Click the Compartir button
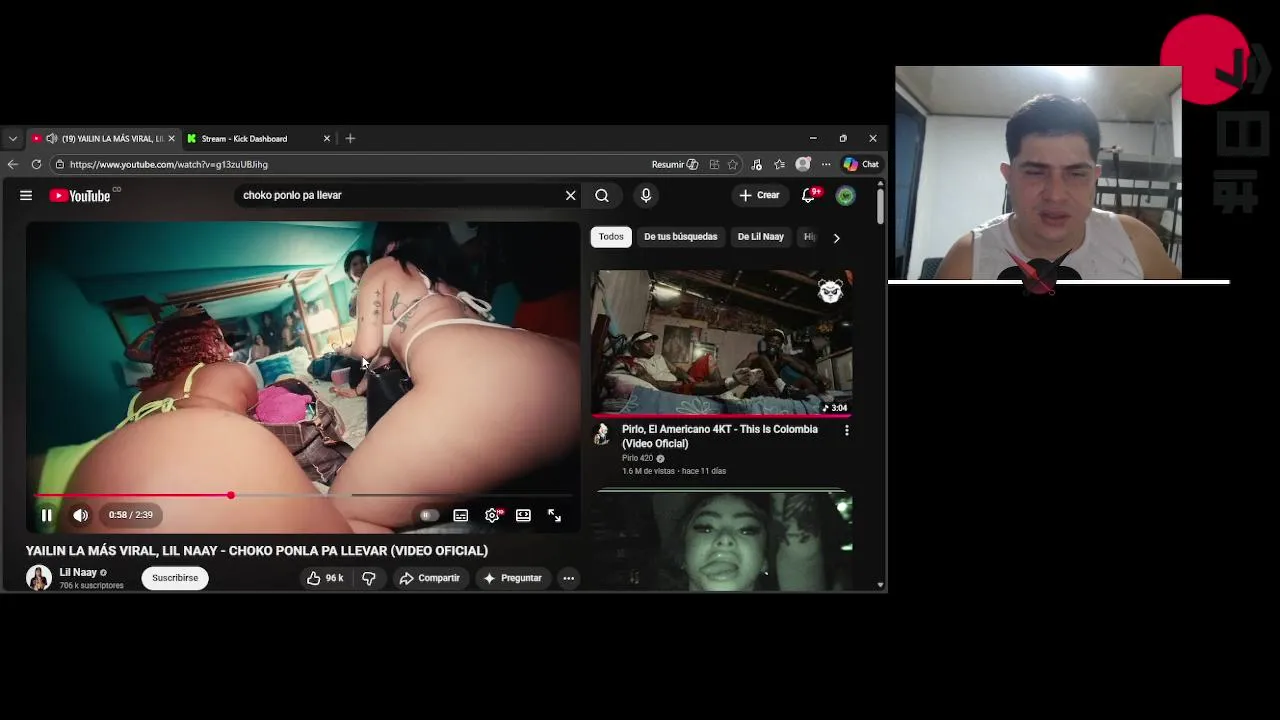1280x720 pixels. point(429,578)
